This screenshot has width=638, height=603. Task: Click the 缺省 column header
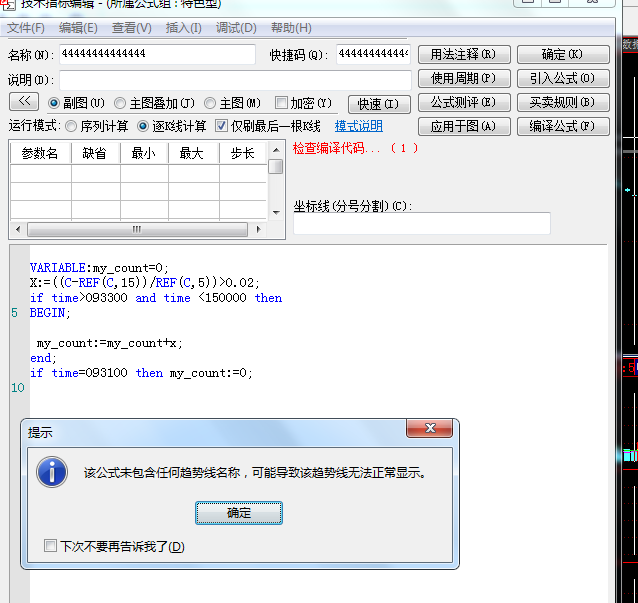[x=95, y=153]
